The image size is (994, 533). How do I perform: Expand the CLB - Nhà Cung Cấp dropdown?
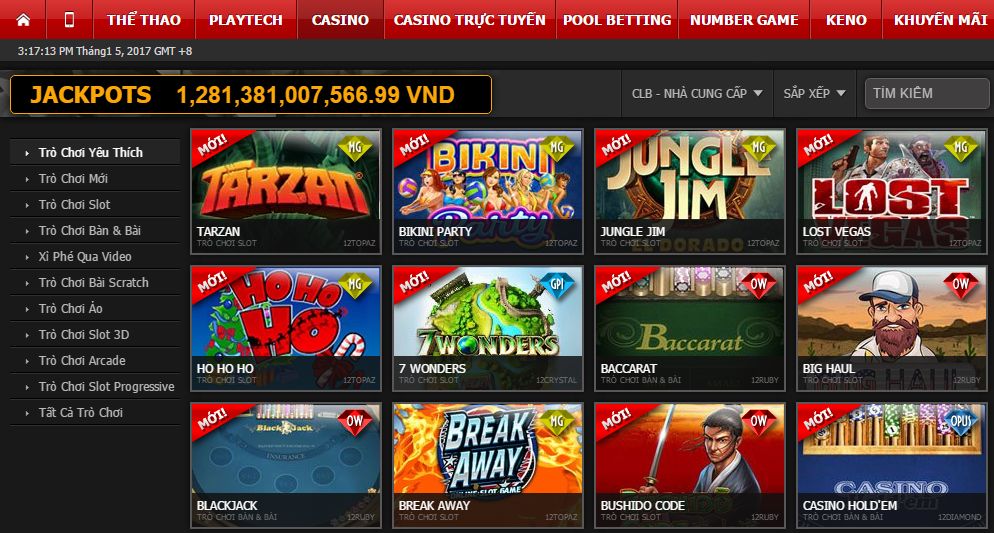(x=697, y=93)
